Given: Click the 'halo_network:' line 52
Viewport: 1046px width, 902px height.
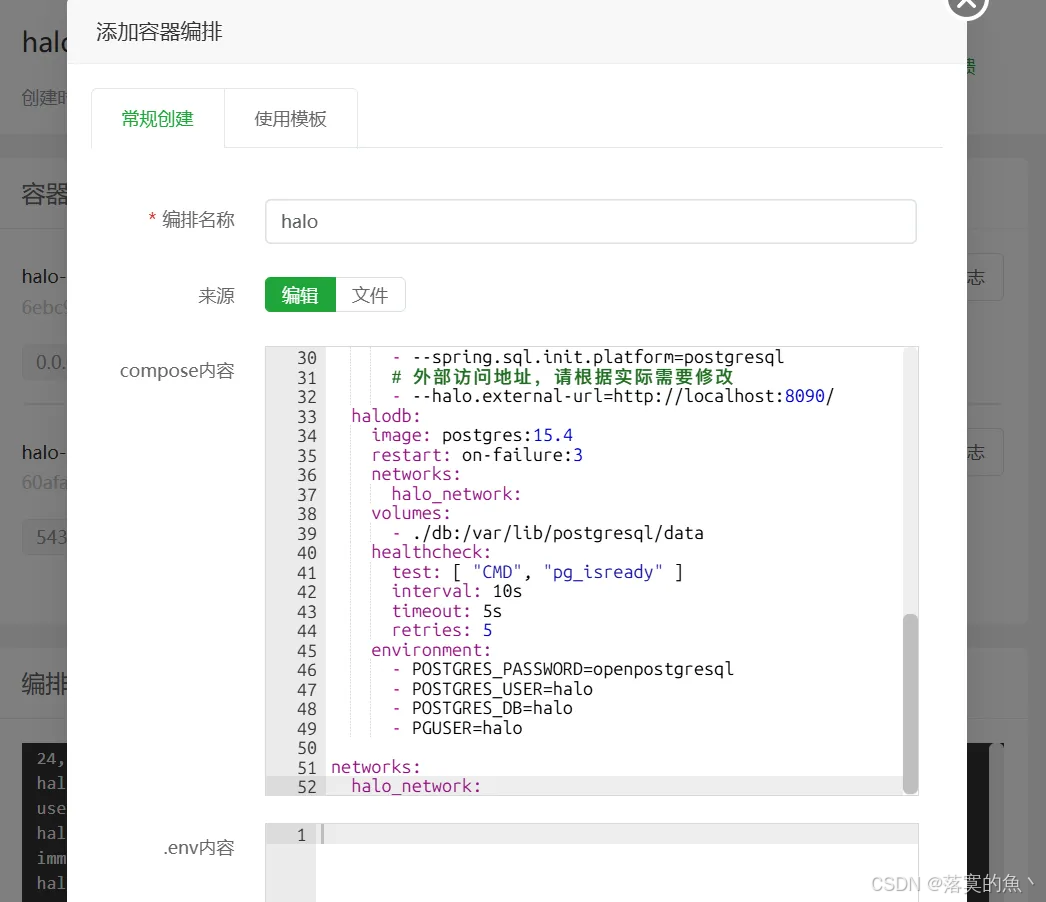Looking at the screenshot, I should coord(416,787).
